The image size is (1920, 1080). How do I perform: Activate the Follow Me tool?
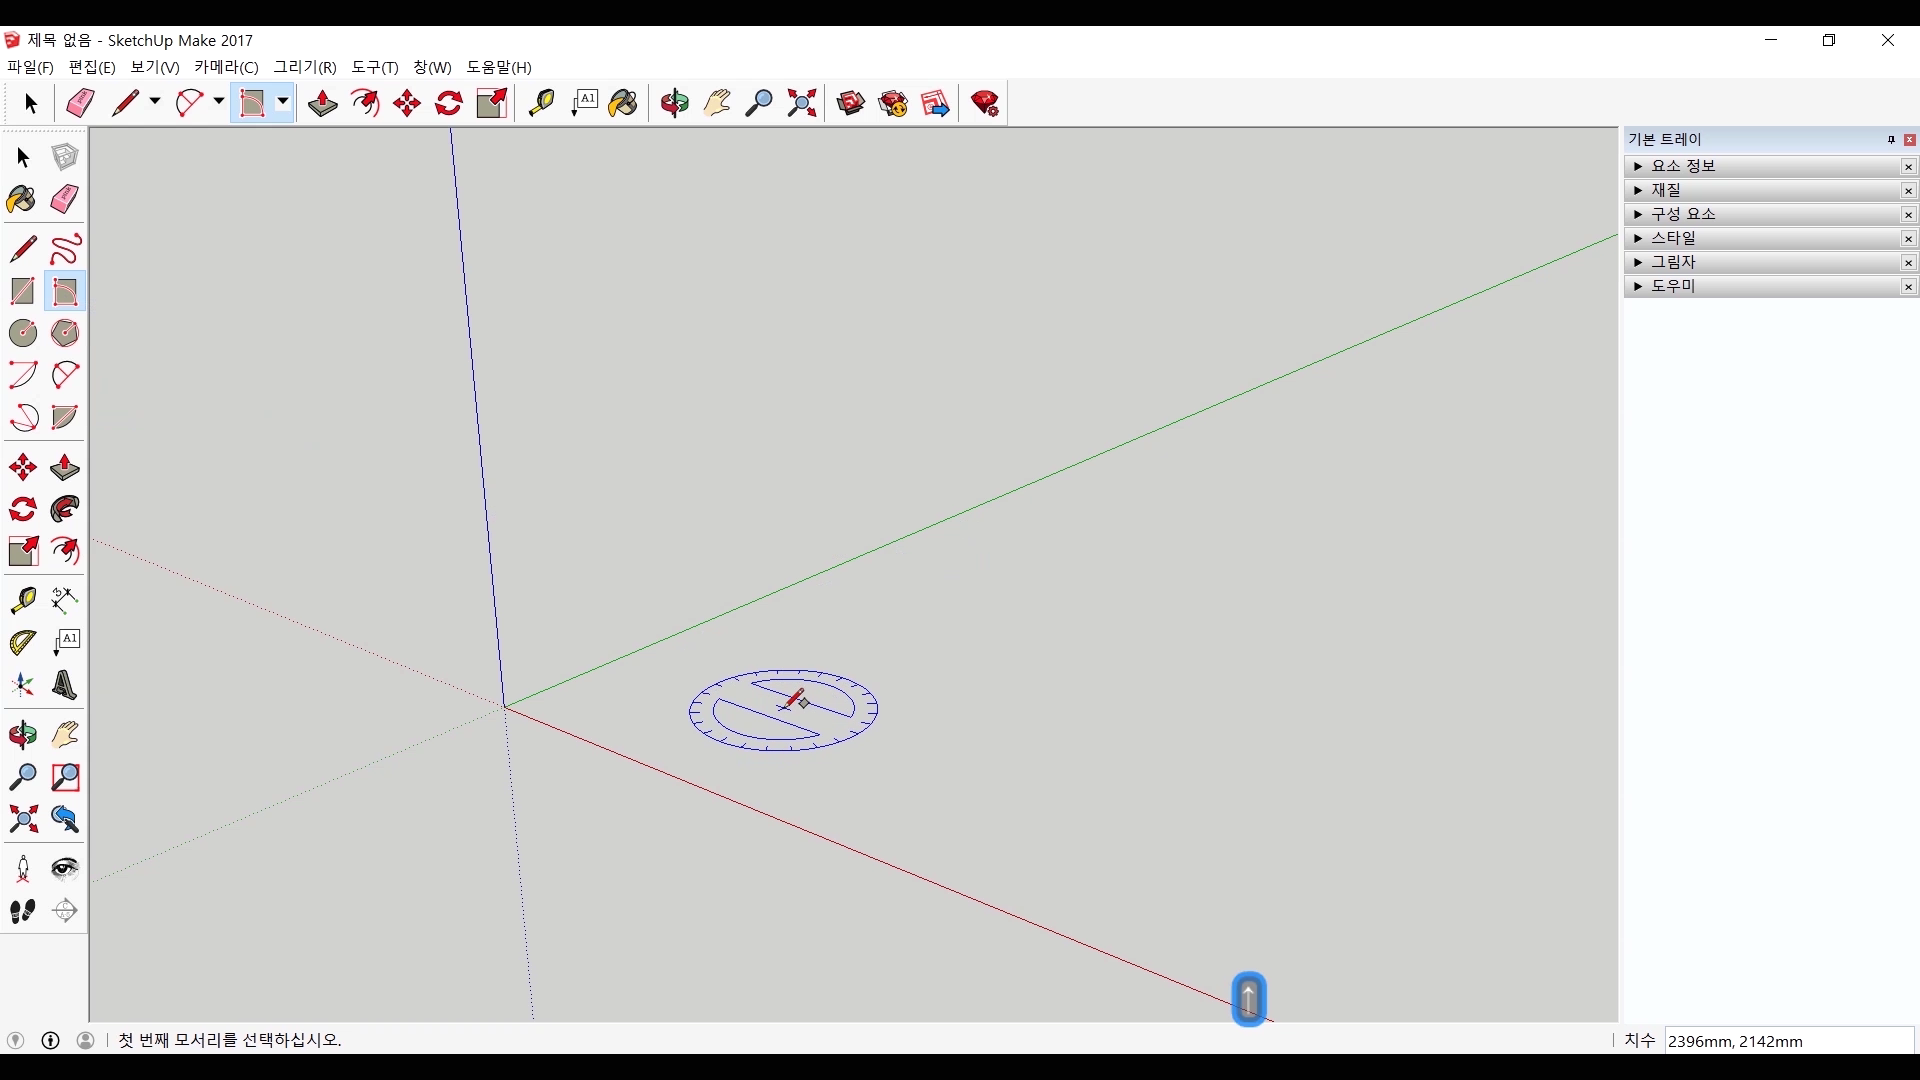[65, 509]
